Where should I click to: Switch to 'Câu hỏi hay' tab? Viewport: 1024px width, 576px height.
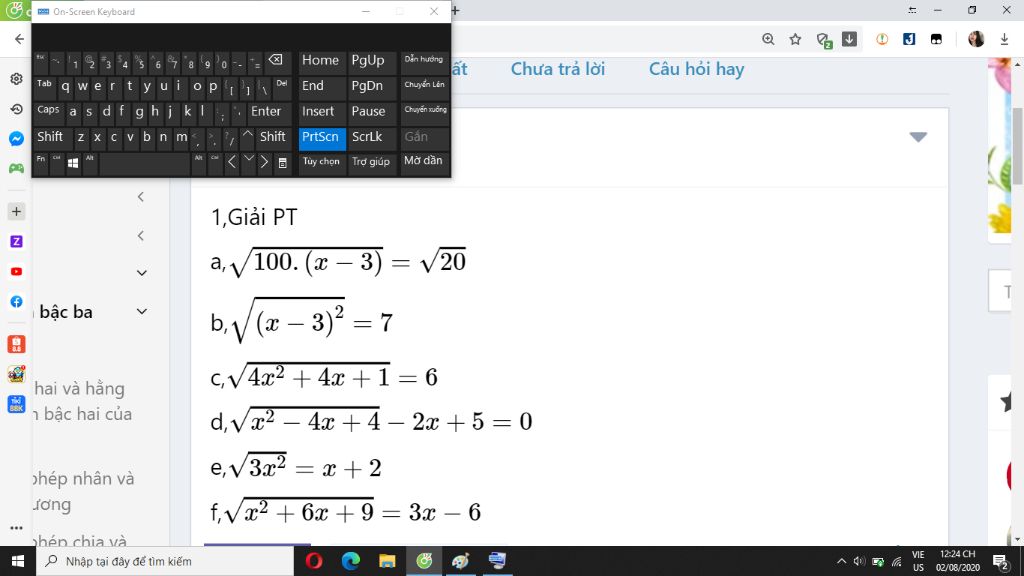(696, 69)
